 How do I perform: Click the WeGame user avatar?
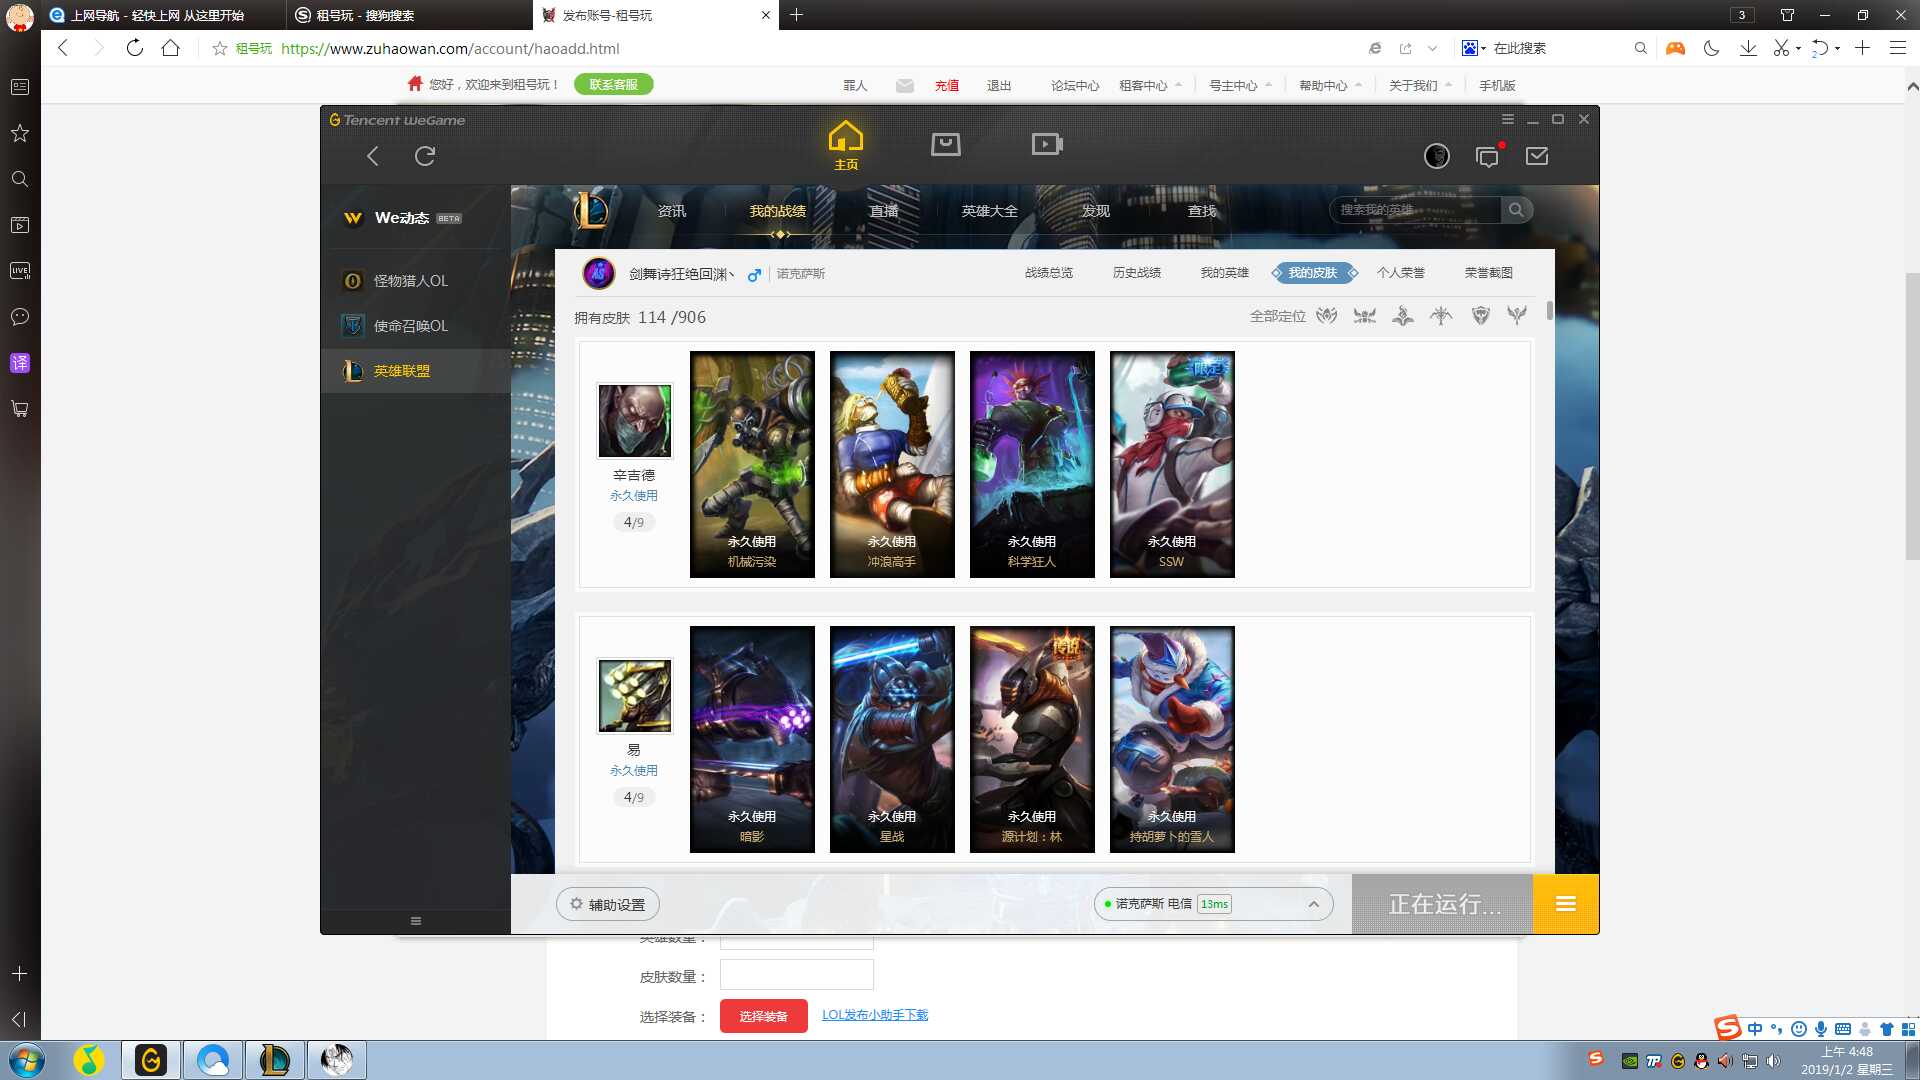1437,156
